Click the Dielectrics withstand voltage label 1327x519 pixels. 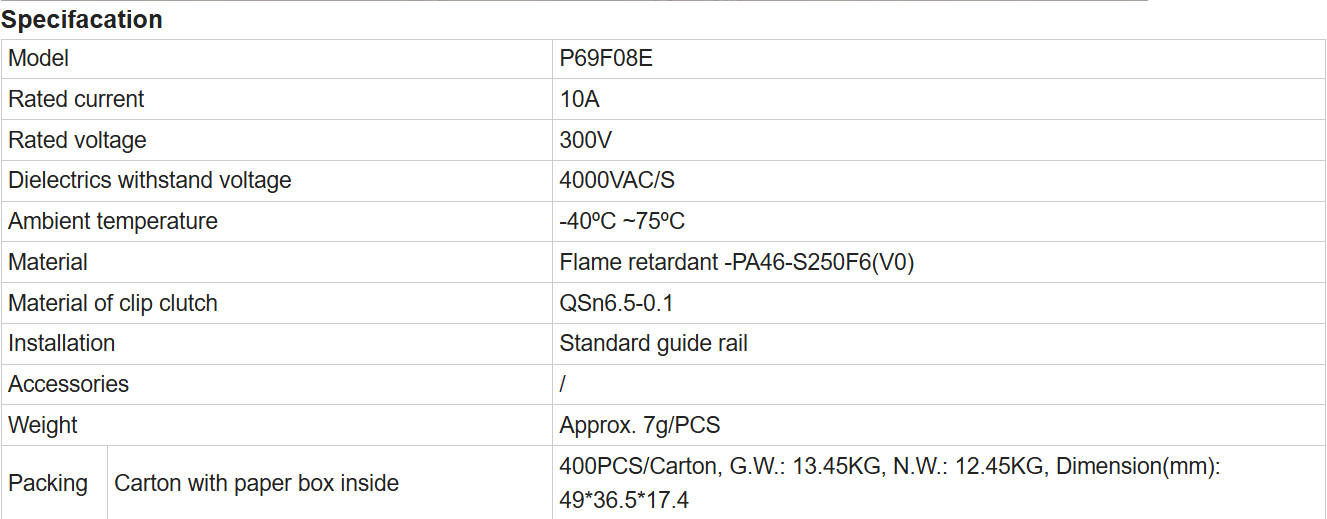coord(150,181)
